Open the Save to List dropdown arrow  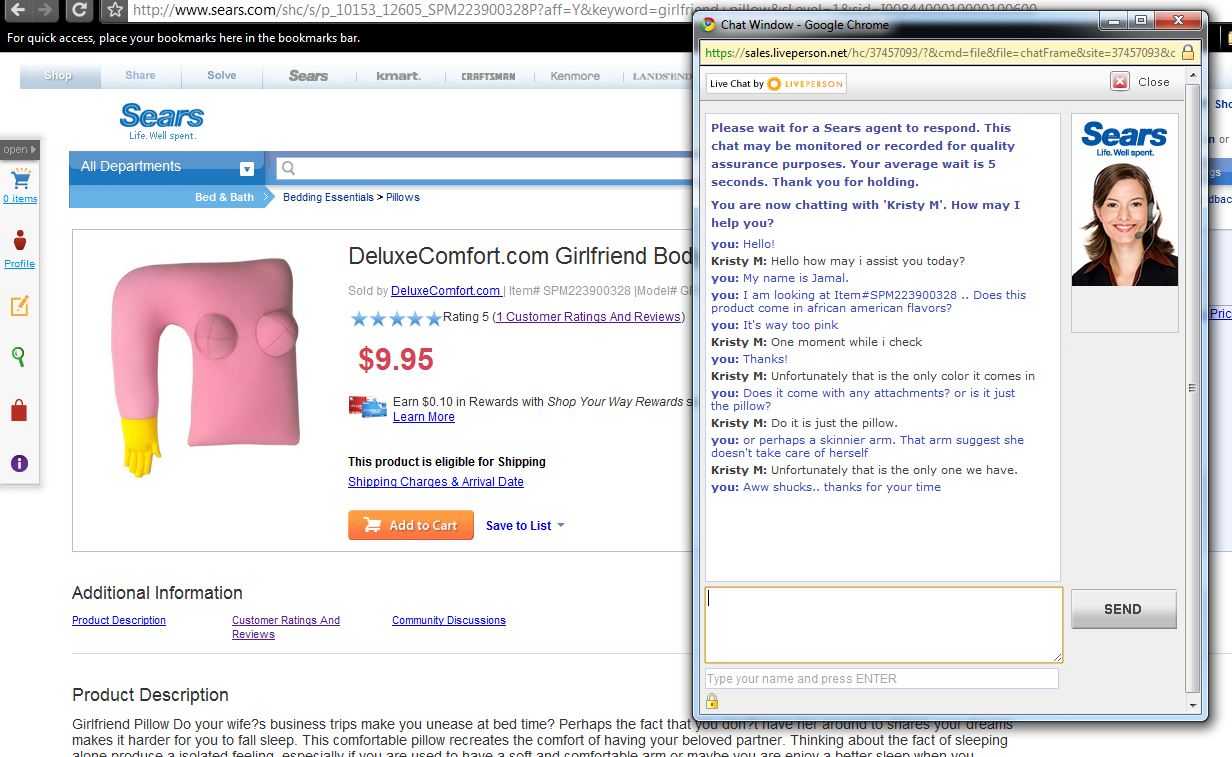tap(561, 525)
